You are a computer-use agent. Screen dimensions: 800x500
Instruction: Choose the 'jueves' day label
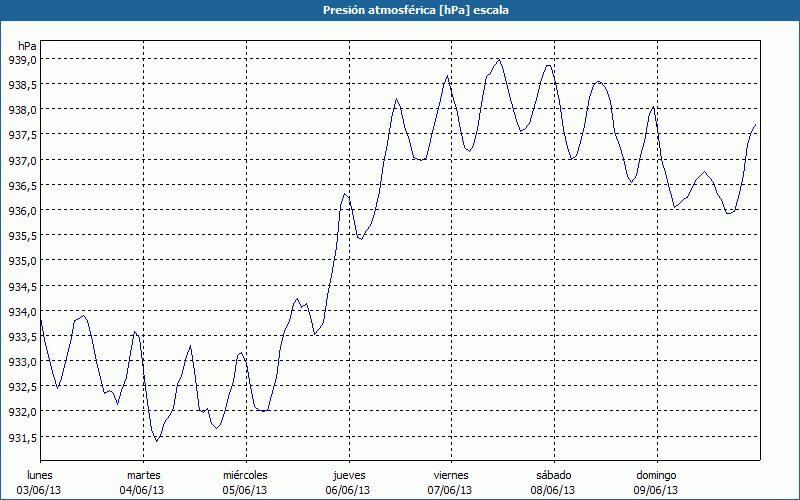coord(348,475)
